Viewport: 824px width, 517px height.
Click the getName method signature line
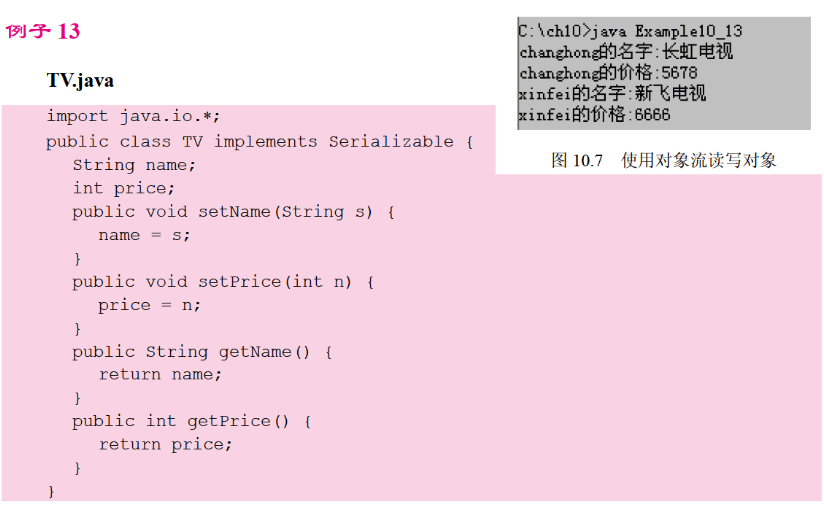[202, 351]
